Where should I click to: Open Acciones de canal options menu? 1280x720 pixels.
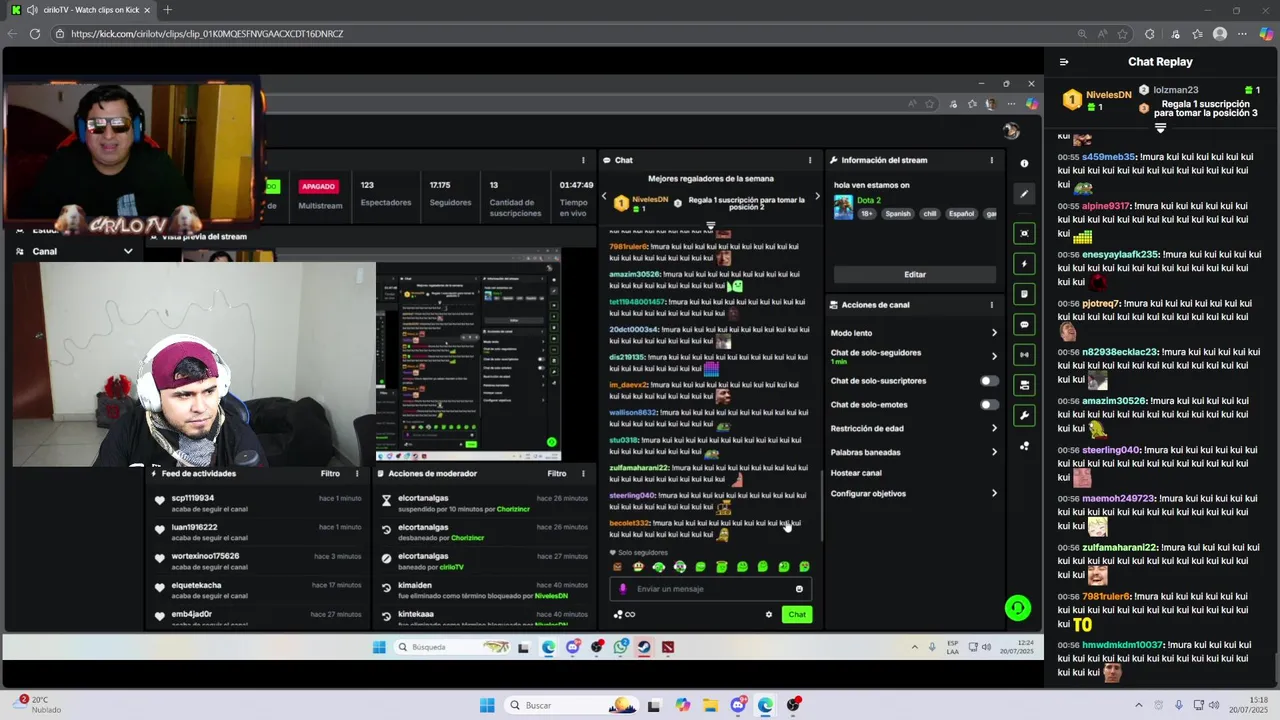(992, 305)
